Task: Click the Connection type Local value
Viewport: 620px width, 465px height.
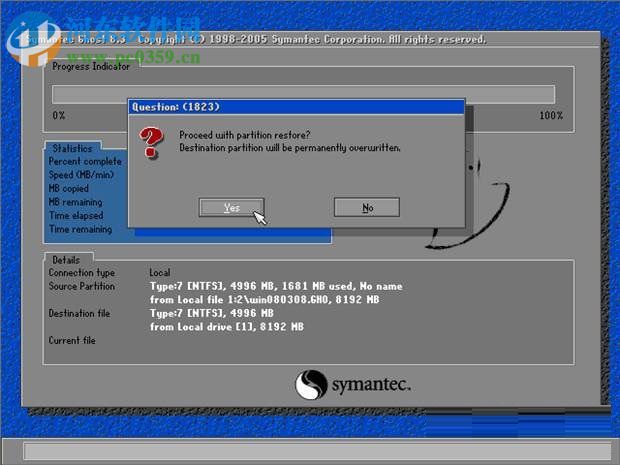Action: coord(160,272)
